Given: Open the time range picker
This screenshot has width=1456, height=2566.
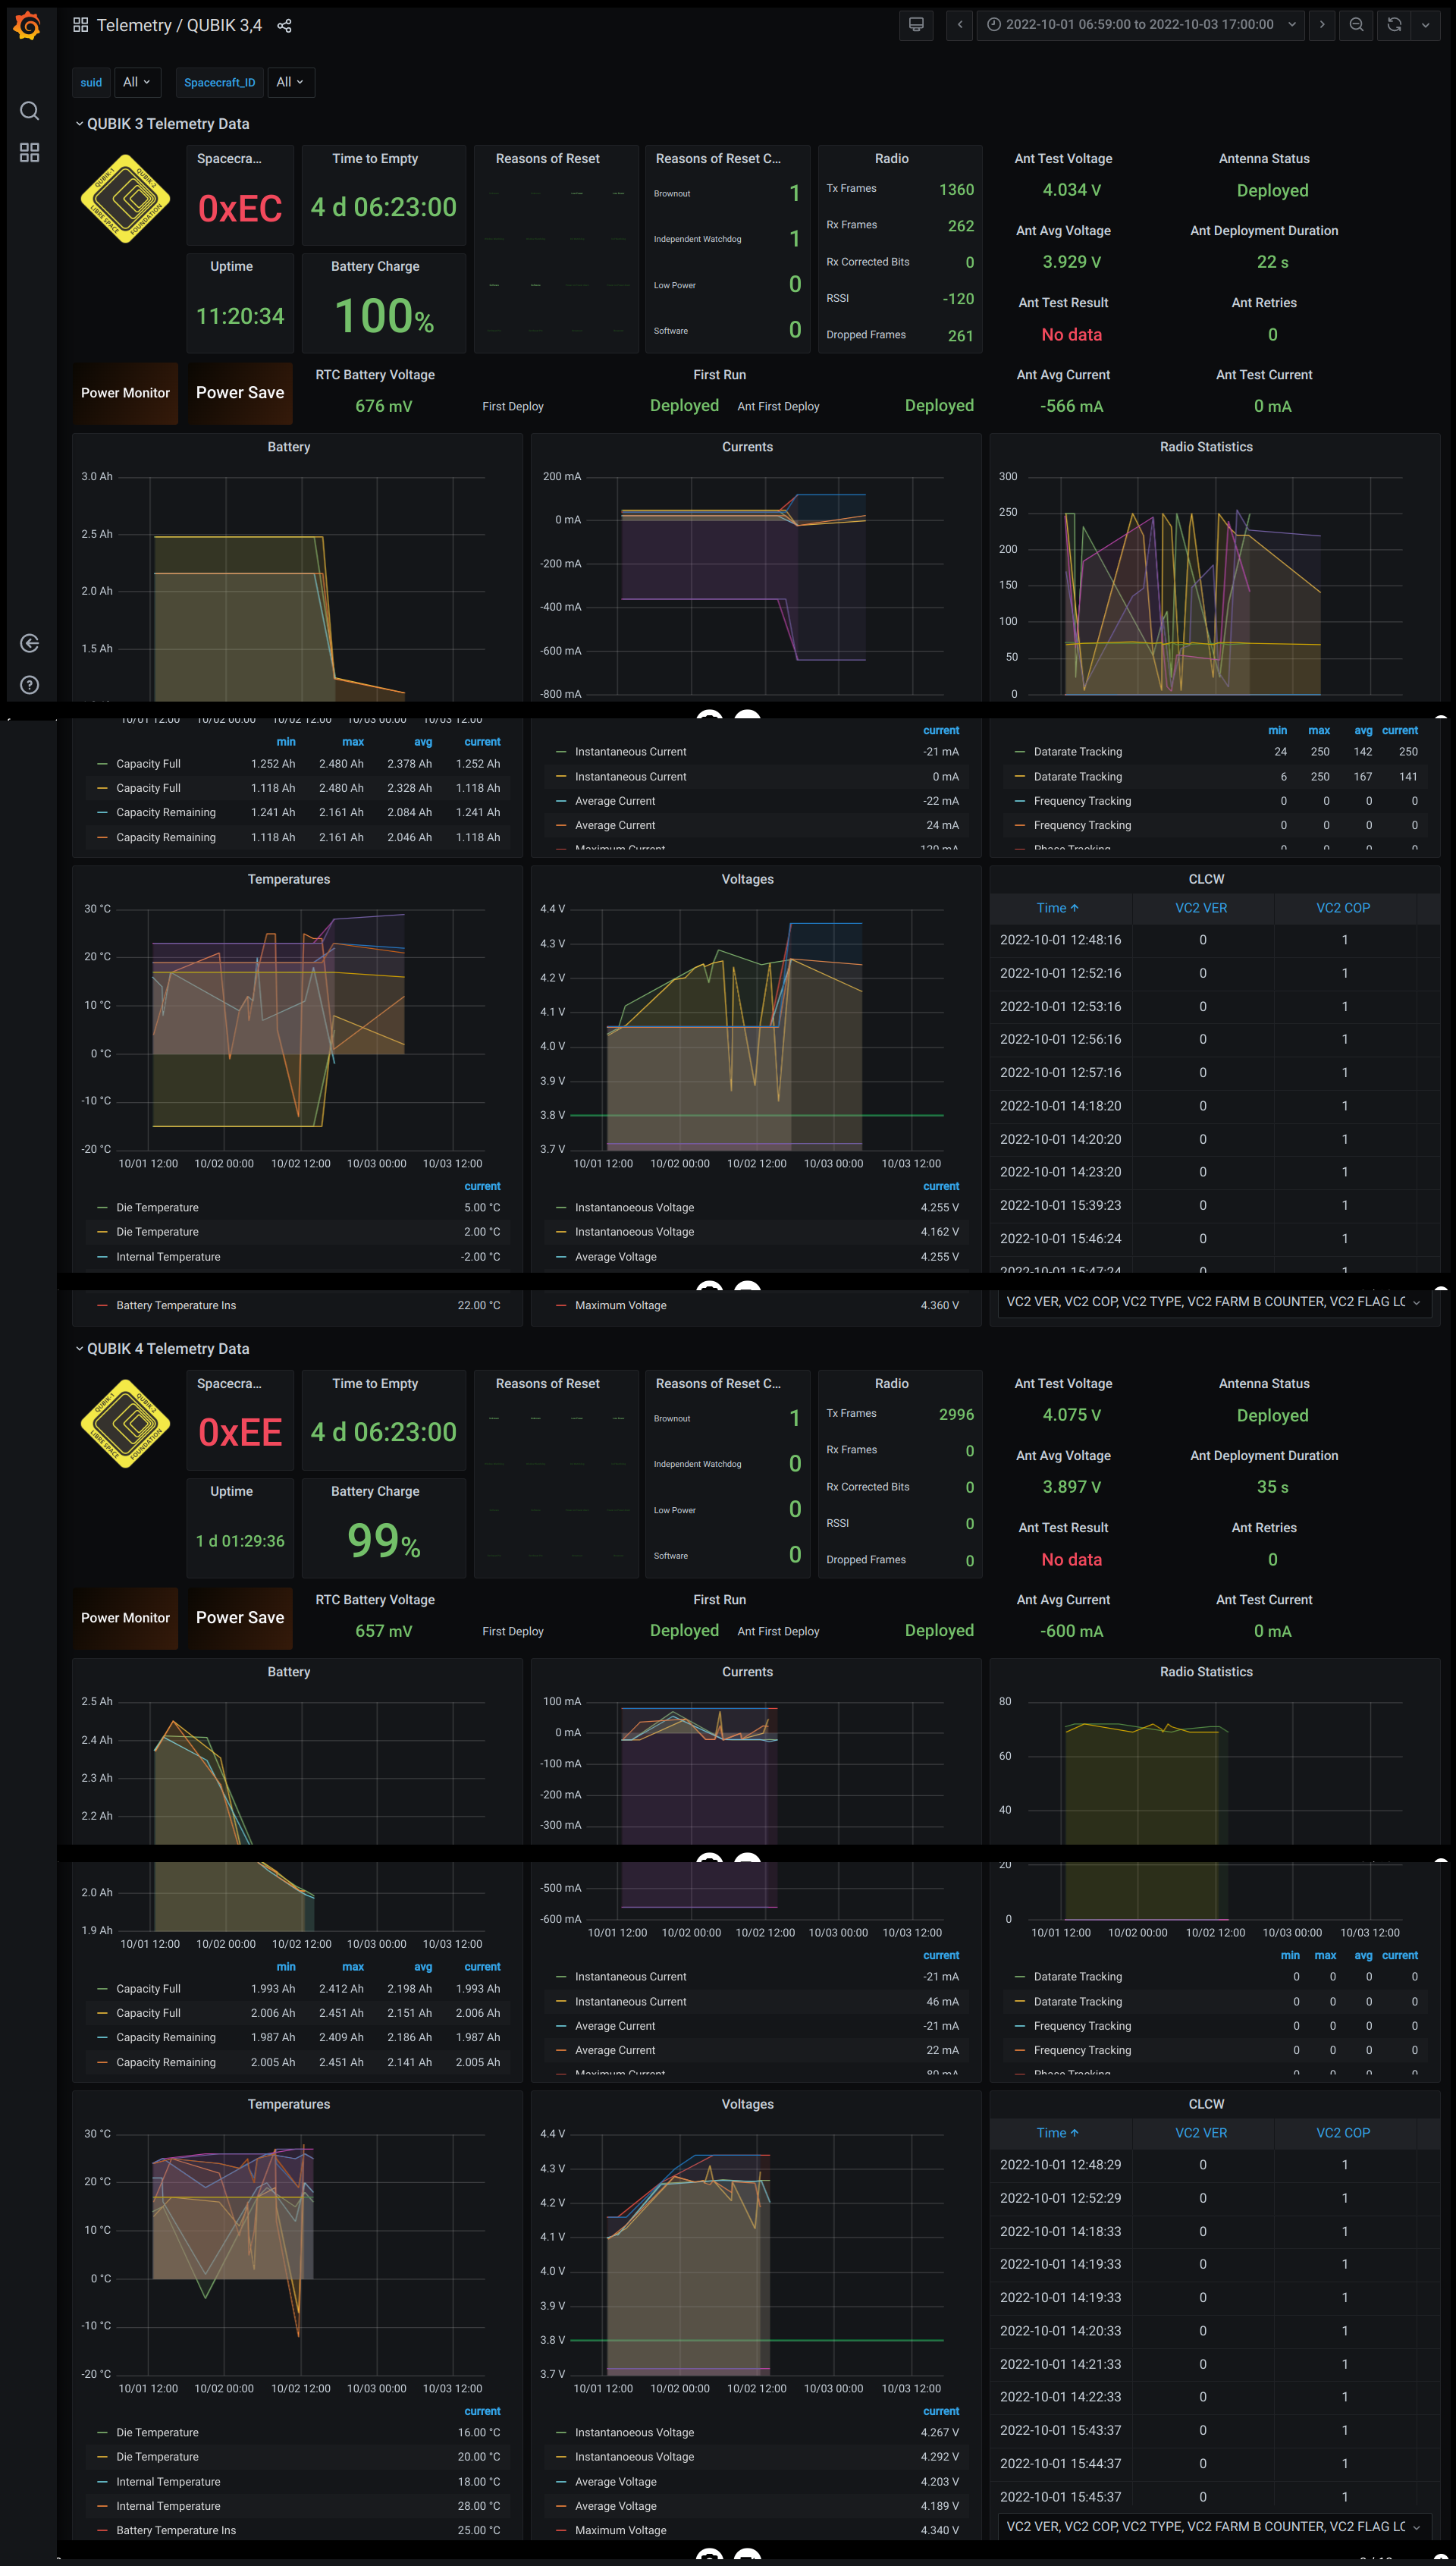Looking at the screenshot, I should (x=1139, y=25).
